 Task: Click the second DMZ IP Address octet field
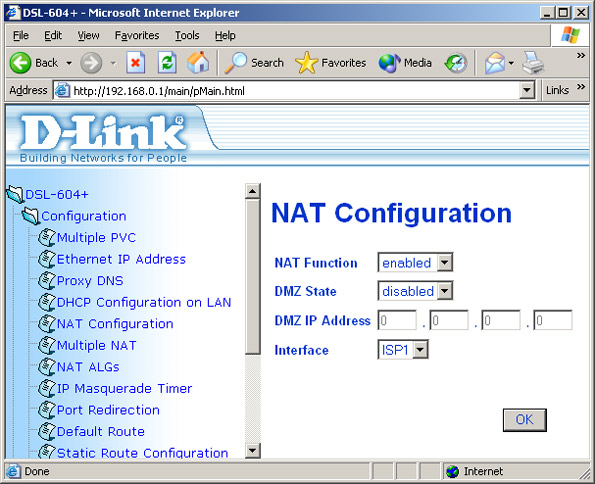449,320
